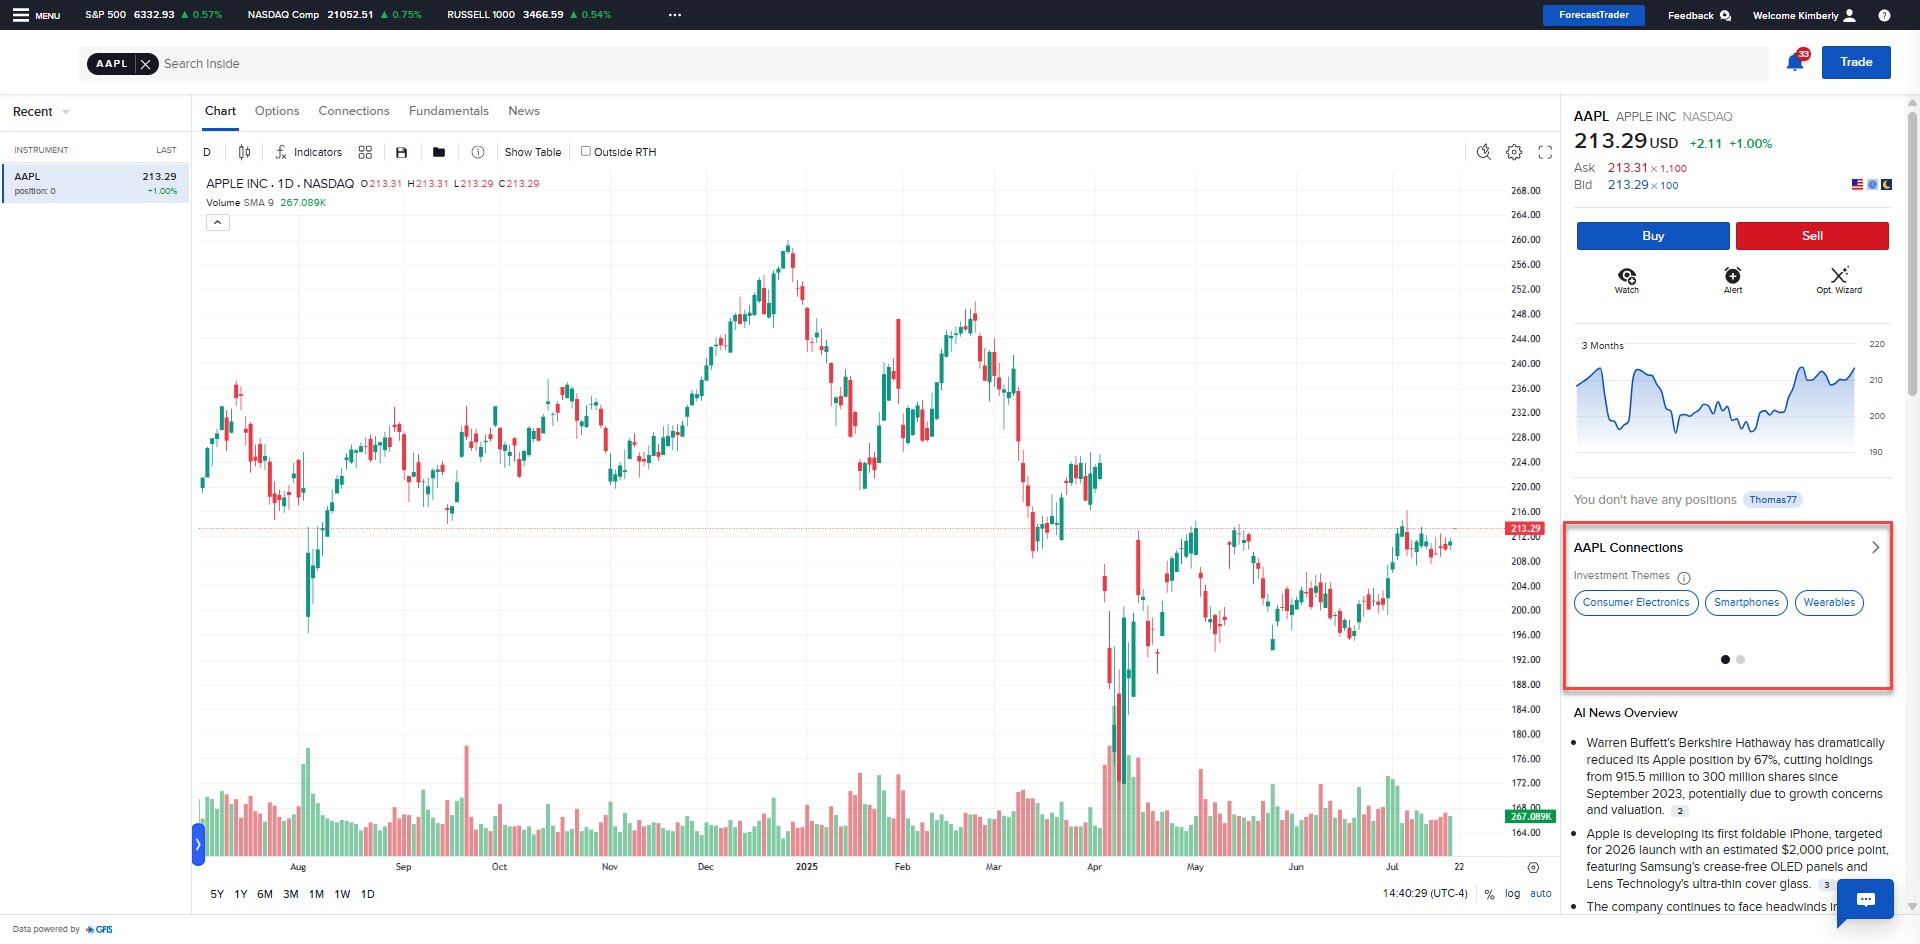Expand chart to fullscreen
The width and height of the screenshot is (1920, 944).
click(x=1545, y=152)
